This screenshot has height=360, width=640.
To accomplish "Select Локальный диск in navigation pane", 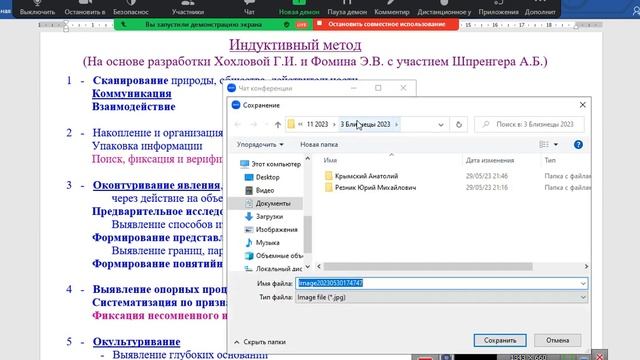I will [x=273, y=269].
